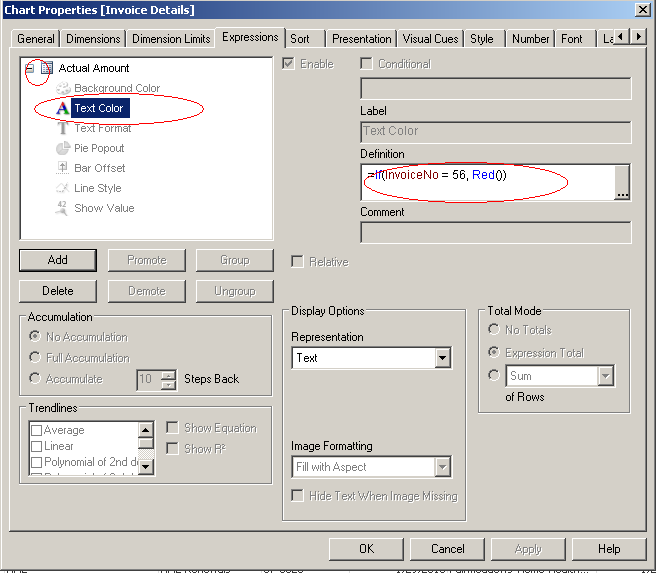Switch to the General tab
Screen dimensions: 656x573
click(x=36, y=39)
